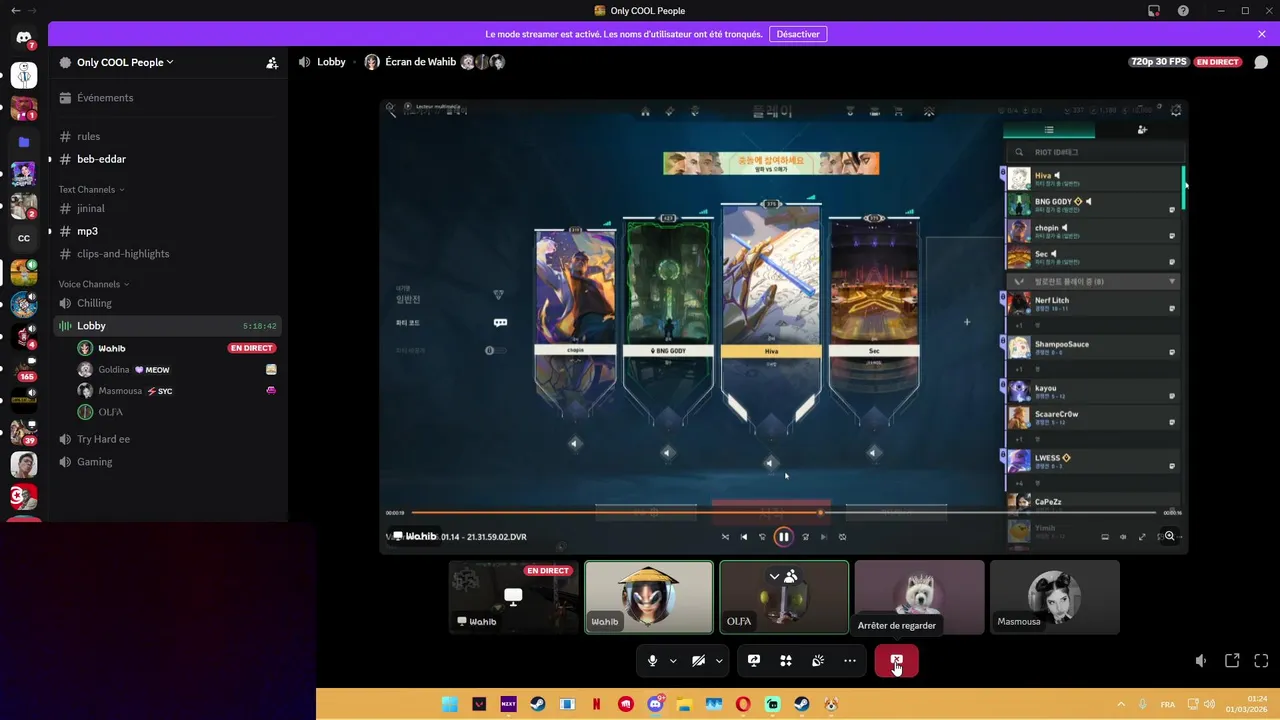This screenshot has height=720, width=1280.
Task: Open Discord help question mark icon
Action: coord(1184,10)
